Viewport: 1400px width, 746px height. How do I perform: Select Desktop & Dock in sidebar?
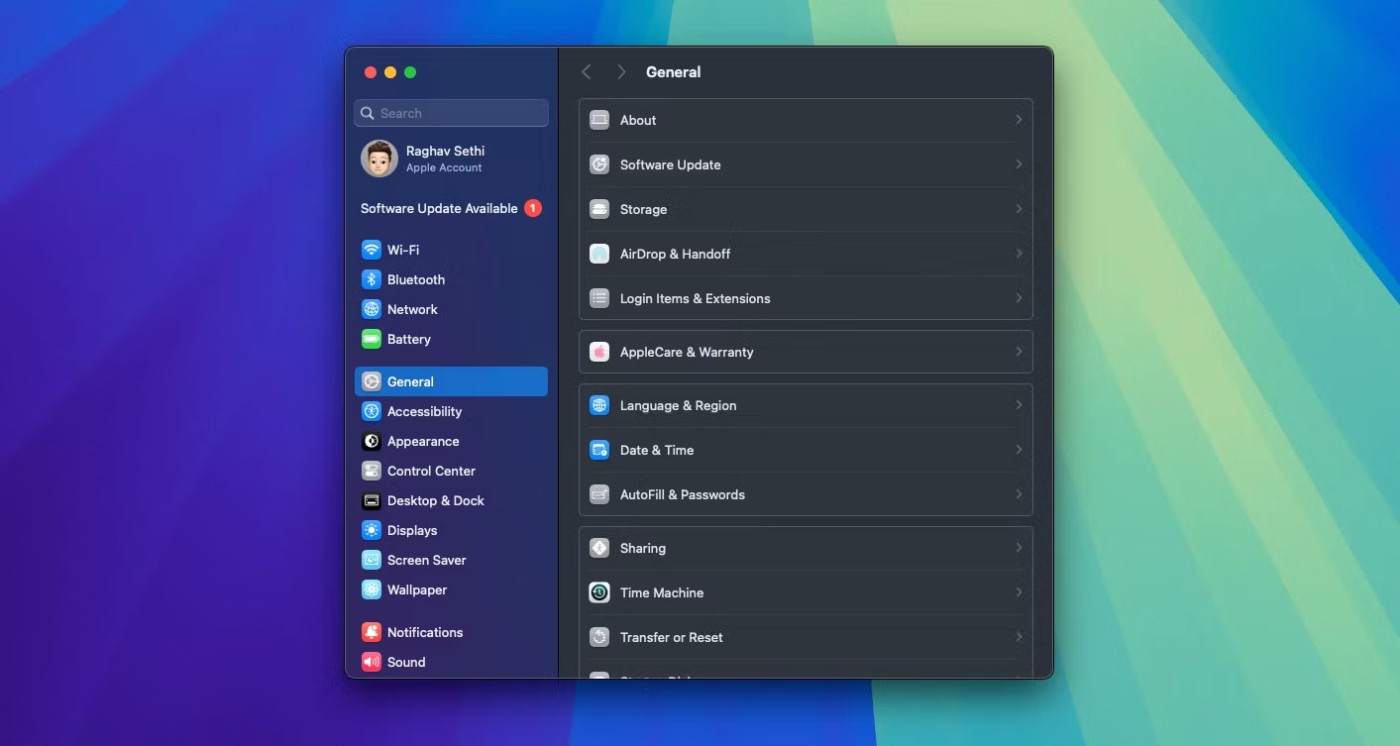pos(435,501)
